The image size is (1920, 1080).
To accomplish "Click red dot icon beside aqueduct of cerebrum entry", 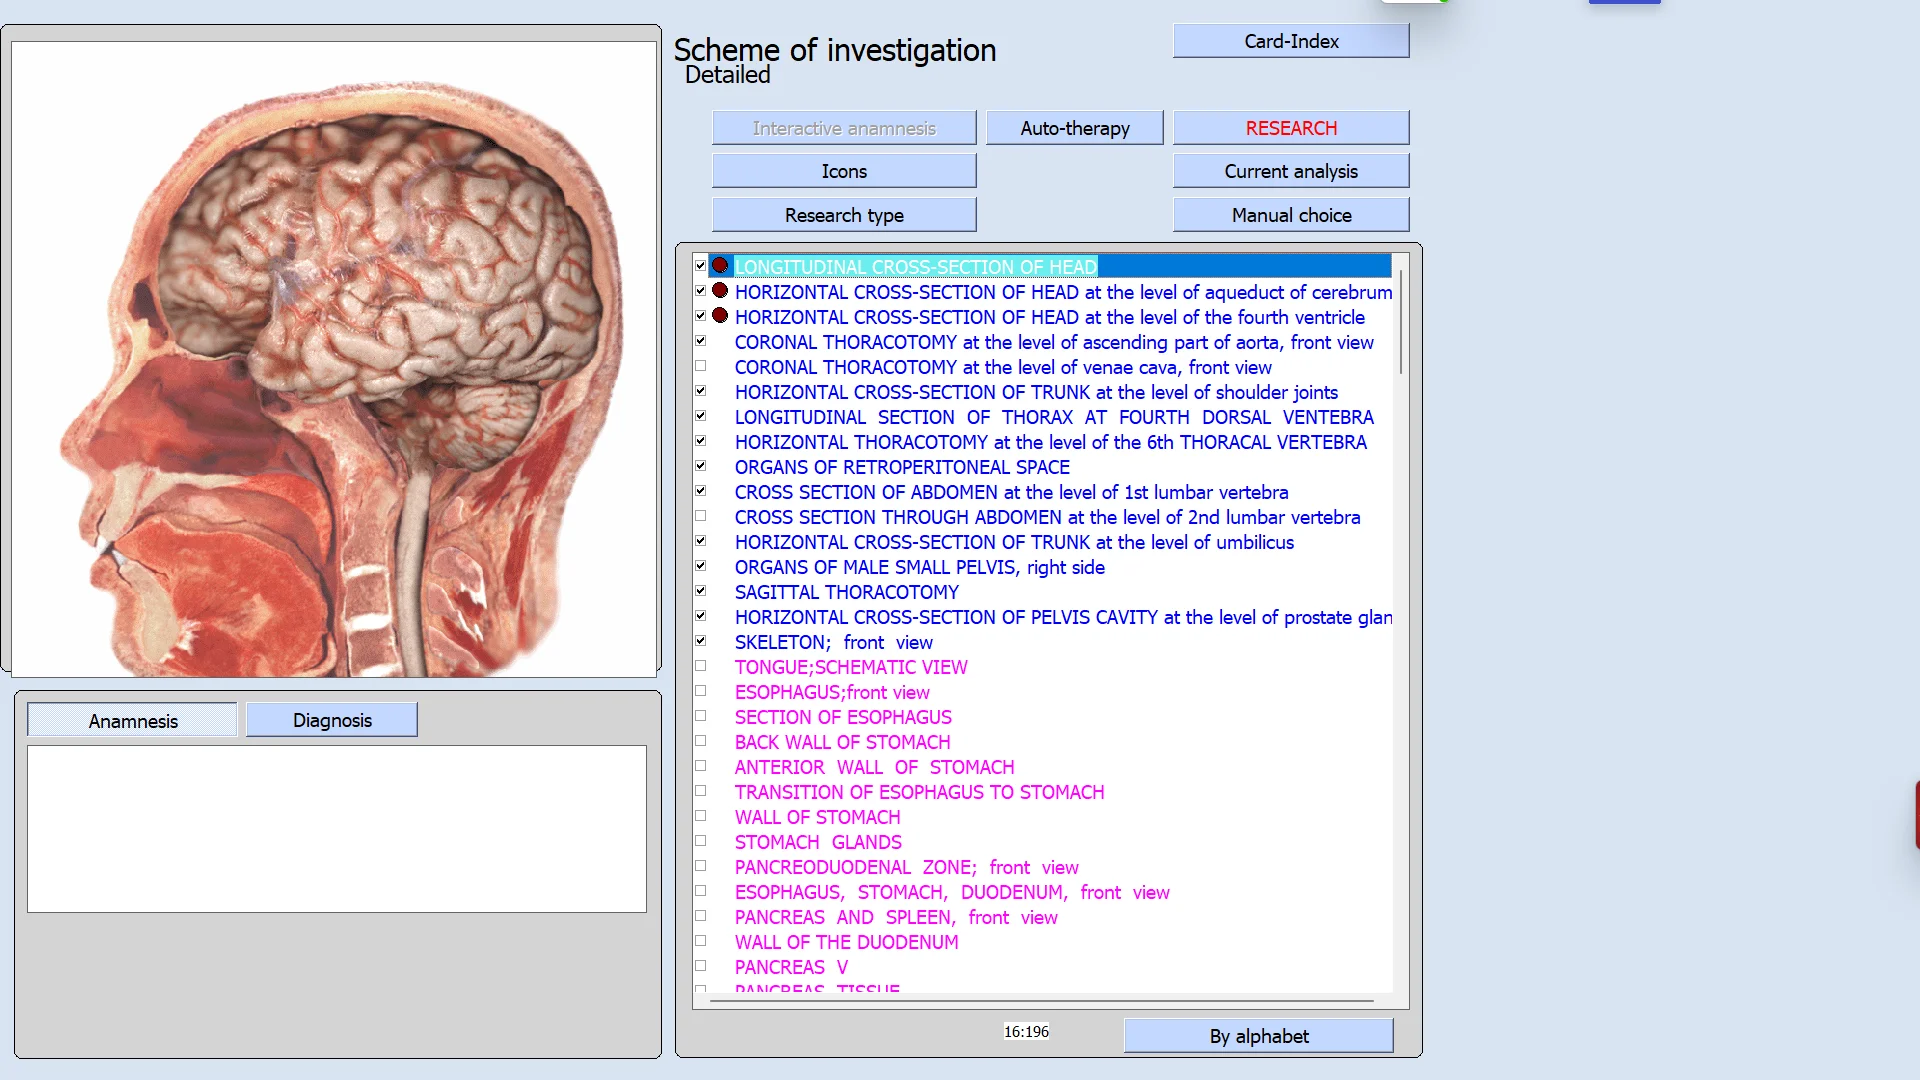I will click(x=720, y=291).
